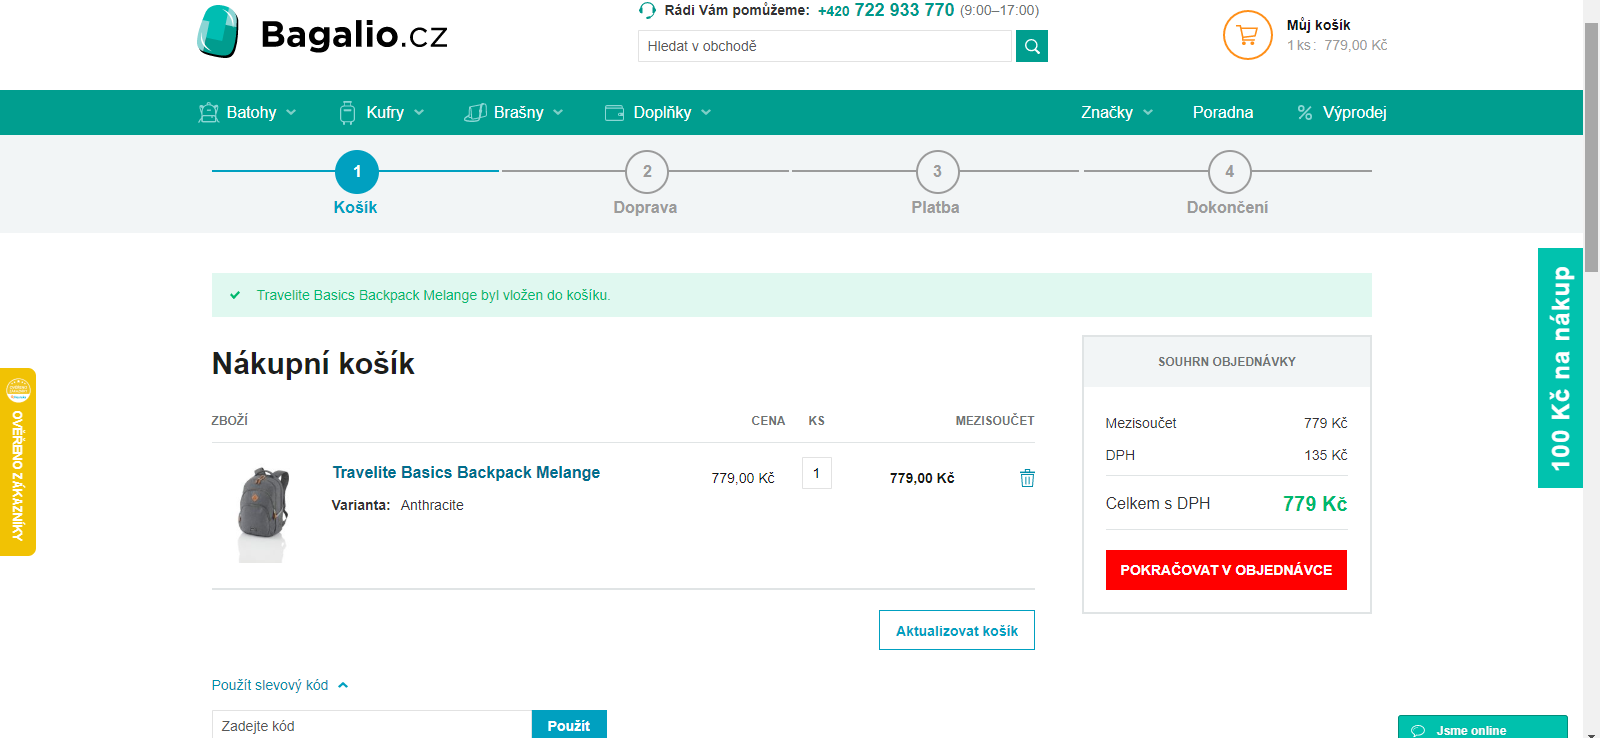The width and height of the screenshot is (1600, 738).
Task: Click the suitcase icon next to Kufry
Action: click(x=347, y=112)
